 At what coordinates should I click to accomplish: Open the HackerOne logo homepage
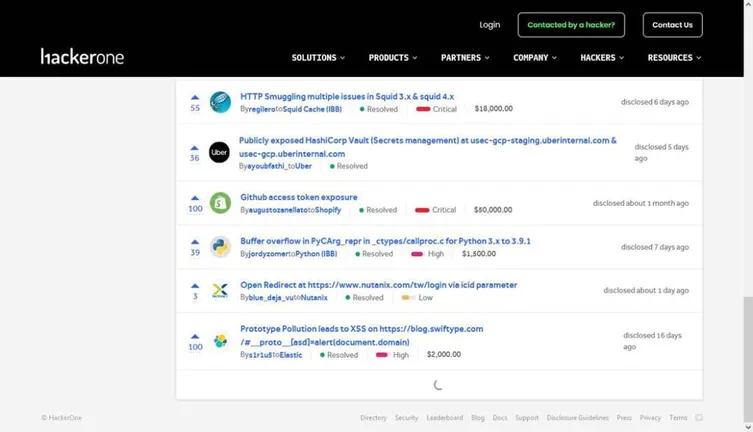coord(82,57)
